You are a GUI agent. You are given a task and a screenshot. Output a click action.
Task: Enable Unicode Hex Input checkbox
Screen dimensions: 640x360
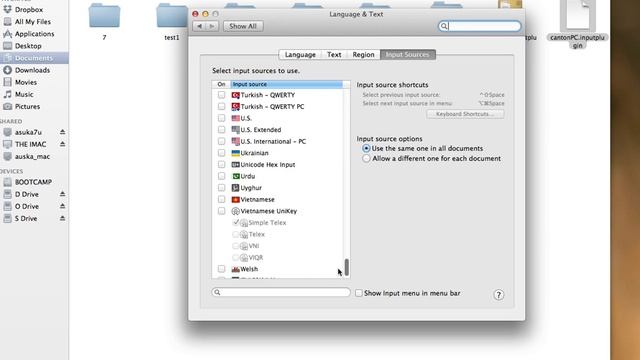(221, 164)
